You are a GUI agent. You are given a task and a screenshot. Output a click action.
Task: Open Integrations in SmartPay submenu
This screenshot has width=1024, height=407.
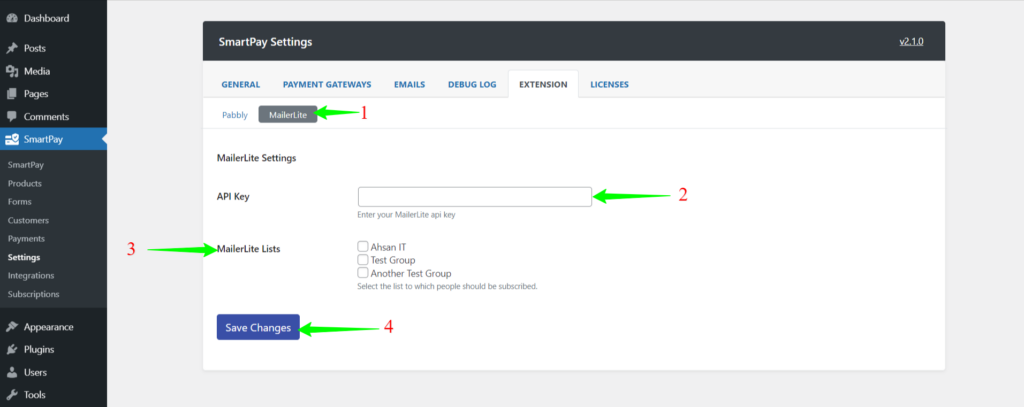pyautogui.click(x=31, y=276)
